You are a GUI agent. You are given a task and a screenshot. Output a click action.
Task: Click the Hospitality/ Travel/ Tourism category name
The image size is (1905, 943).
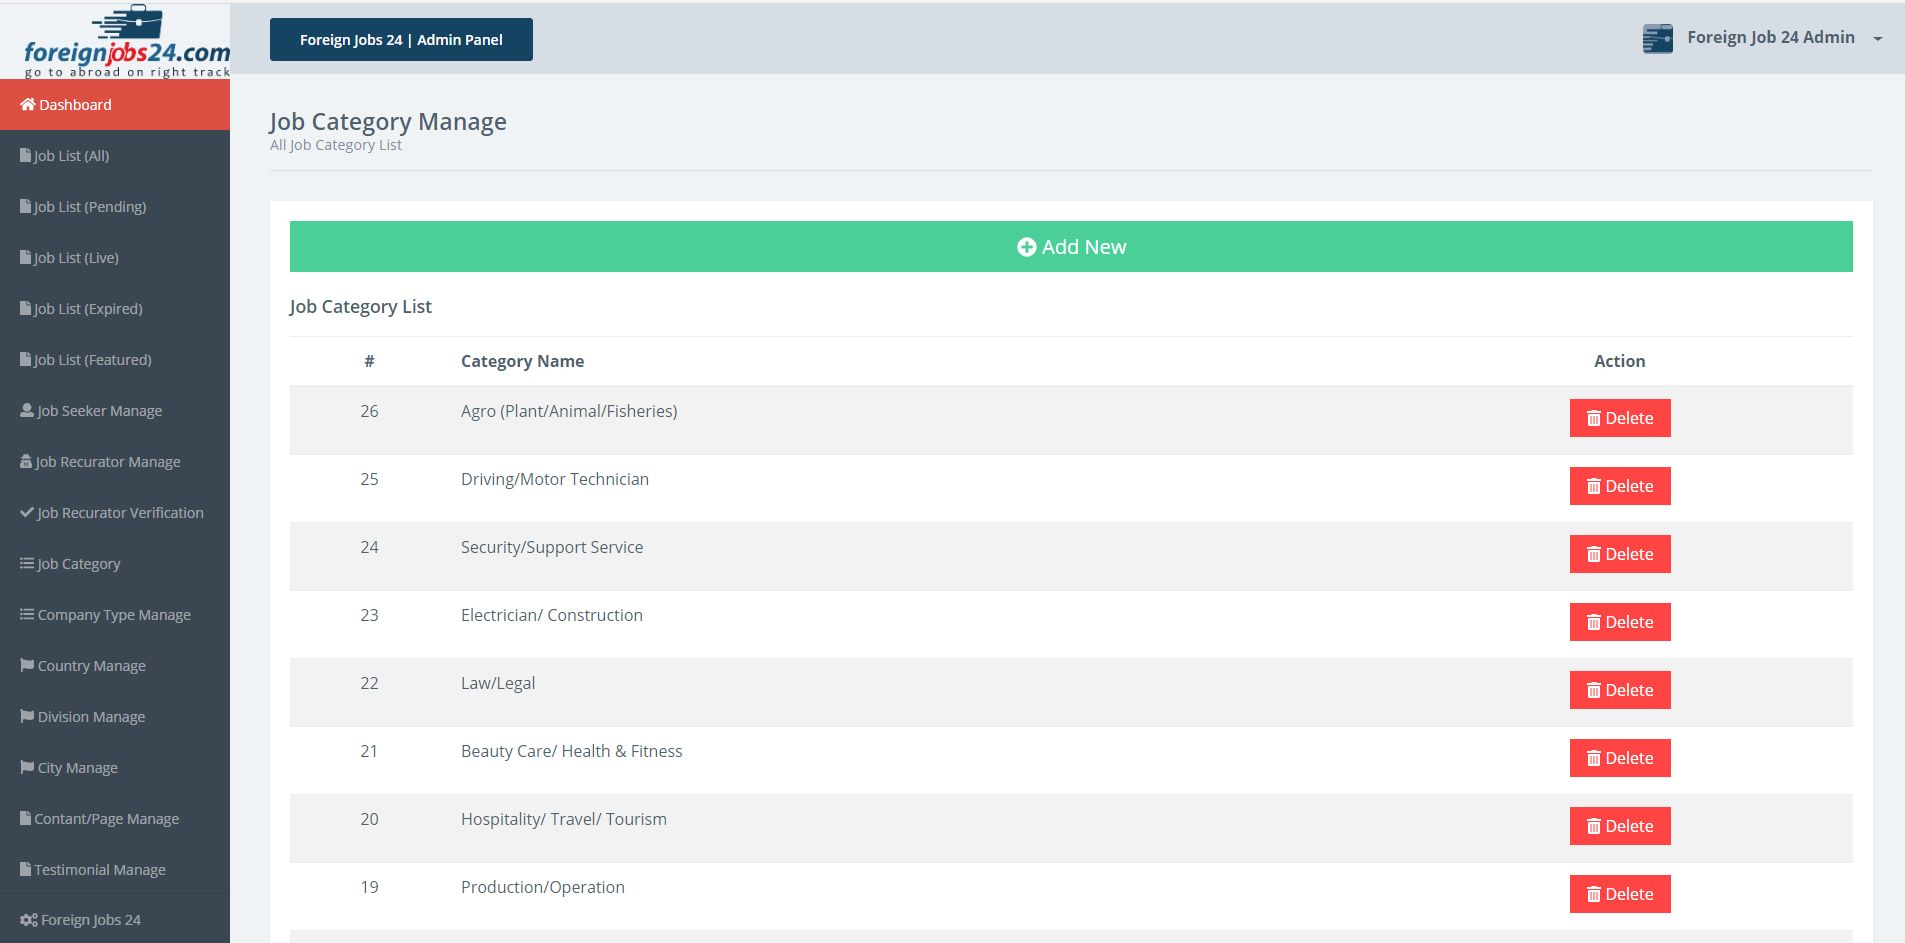click(564, 819)
